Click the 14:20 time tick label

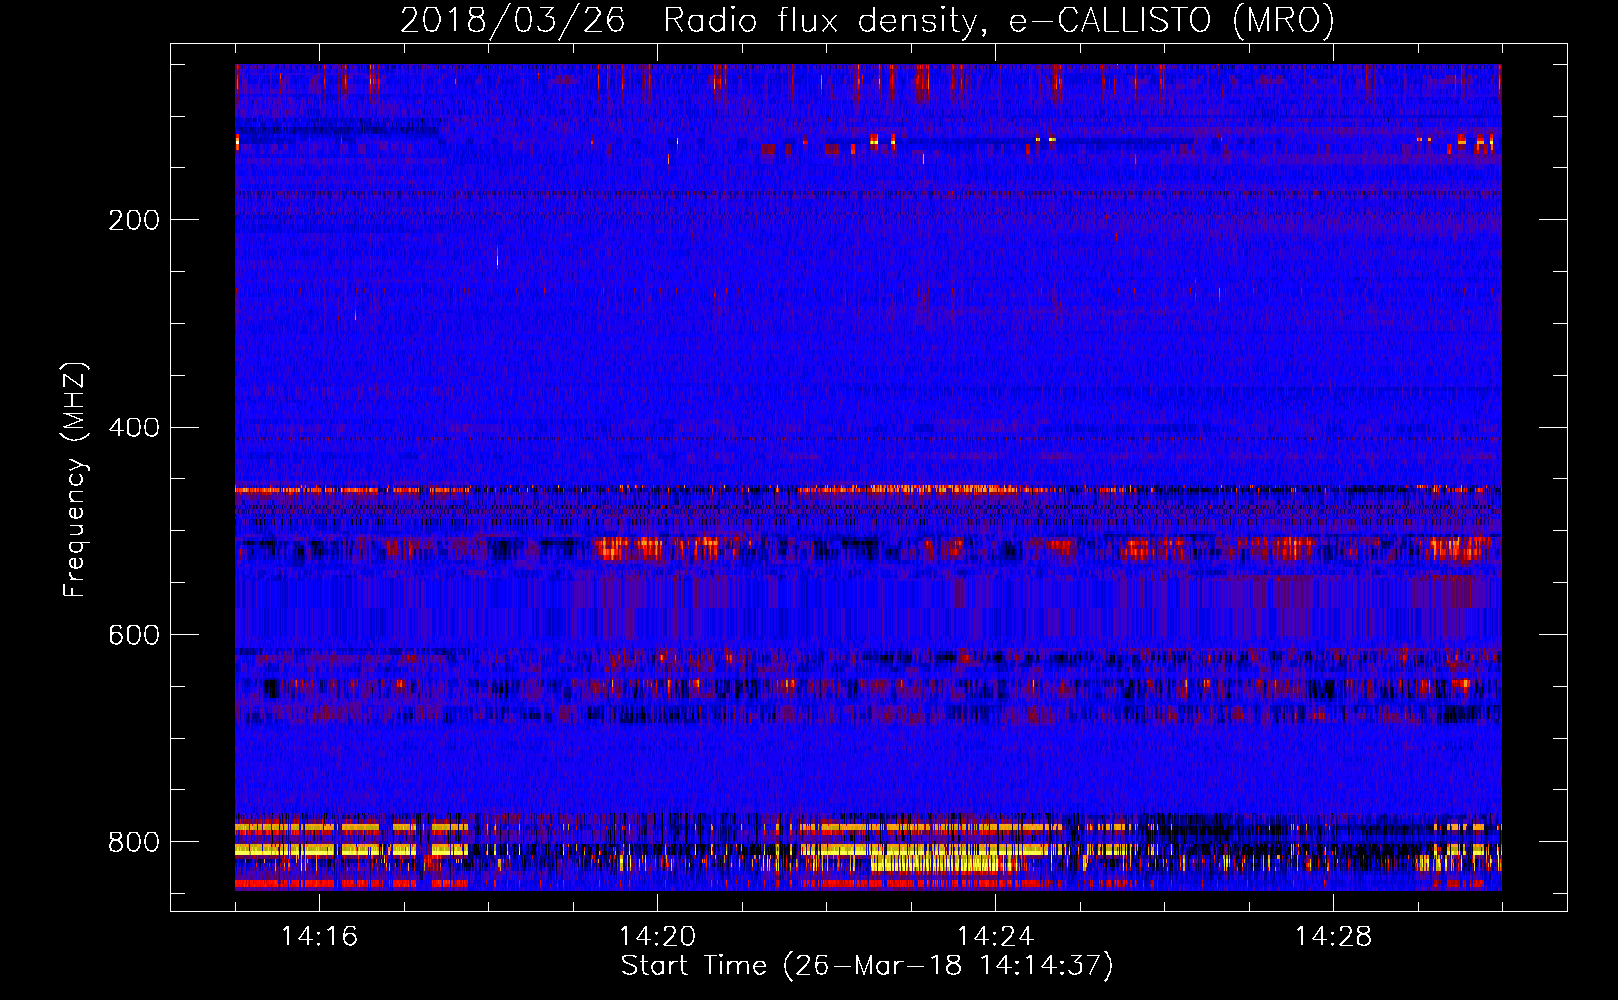[657, 937]
